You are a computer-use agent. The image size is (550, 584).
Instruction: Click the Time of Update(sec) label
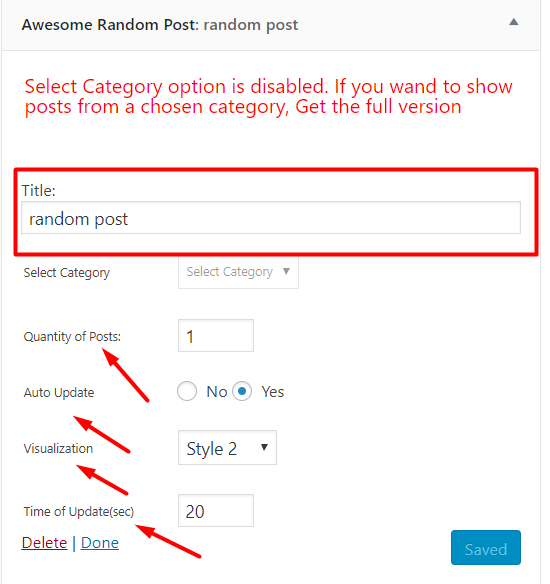pos(79,512)
